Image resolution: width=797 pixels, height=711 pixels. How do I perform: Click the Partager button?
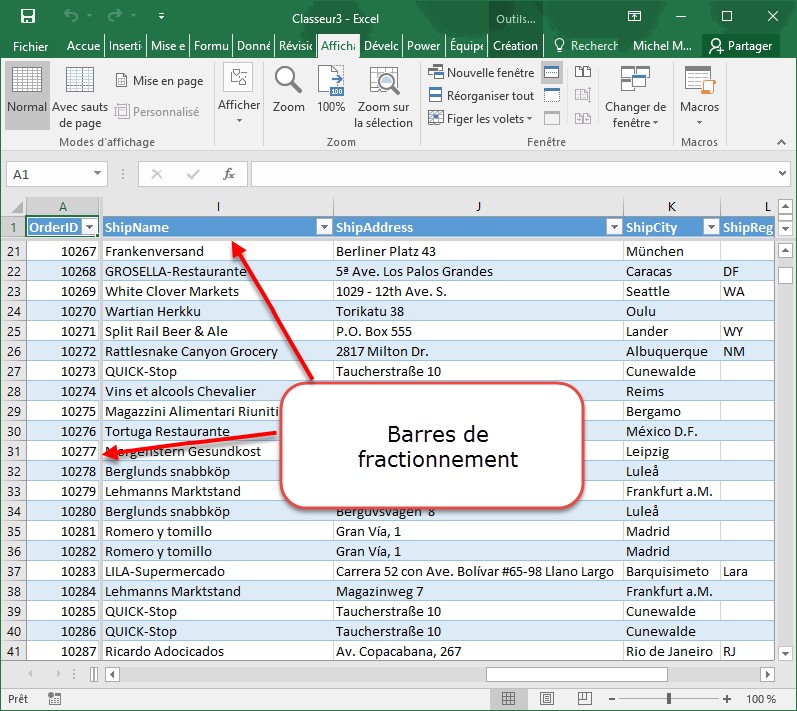[x=740, y=46]
